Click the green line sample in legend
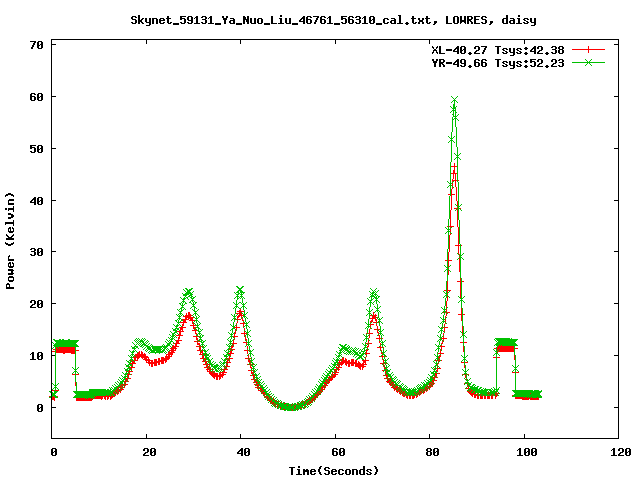 pyautogui.click(x=588, y=62)
